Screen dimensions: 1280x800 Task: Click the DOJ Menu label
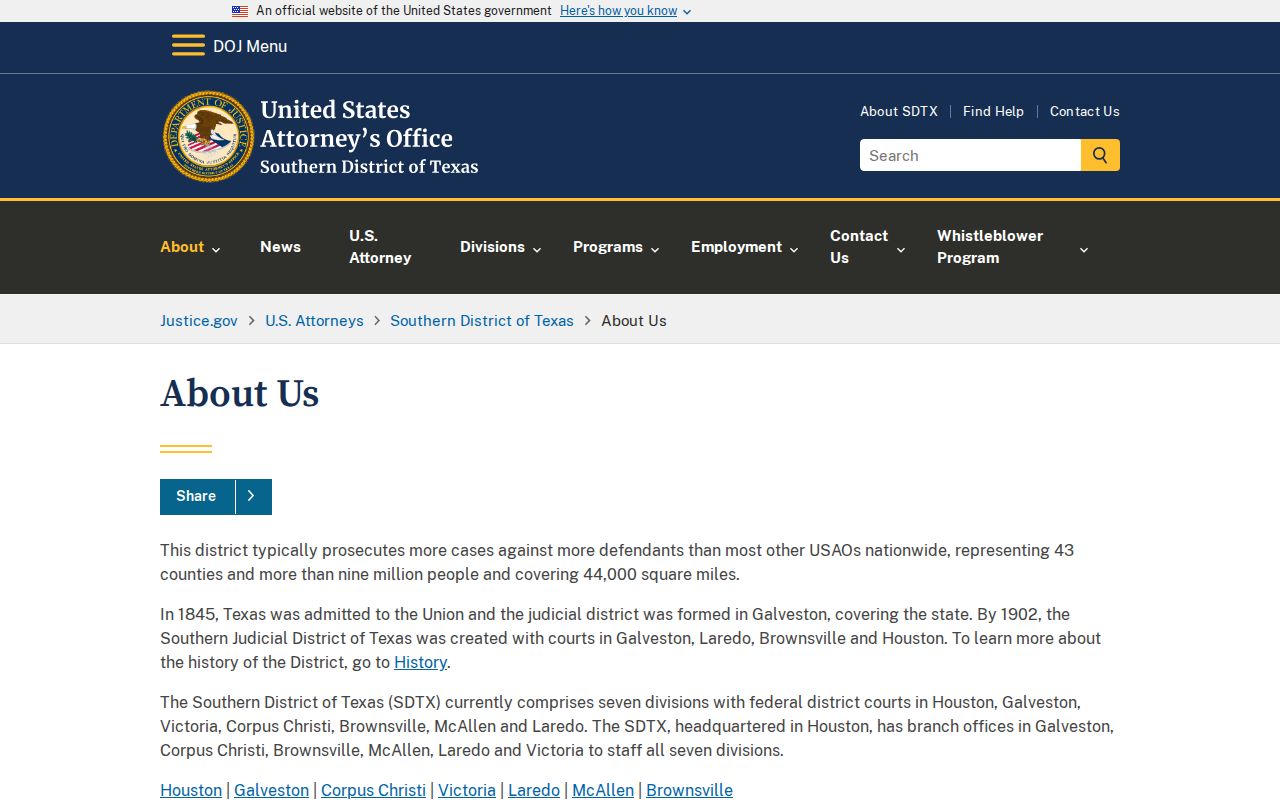click(250, 46)
